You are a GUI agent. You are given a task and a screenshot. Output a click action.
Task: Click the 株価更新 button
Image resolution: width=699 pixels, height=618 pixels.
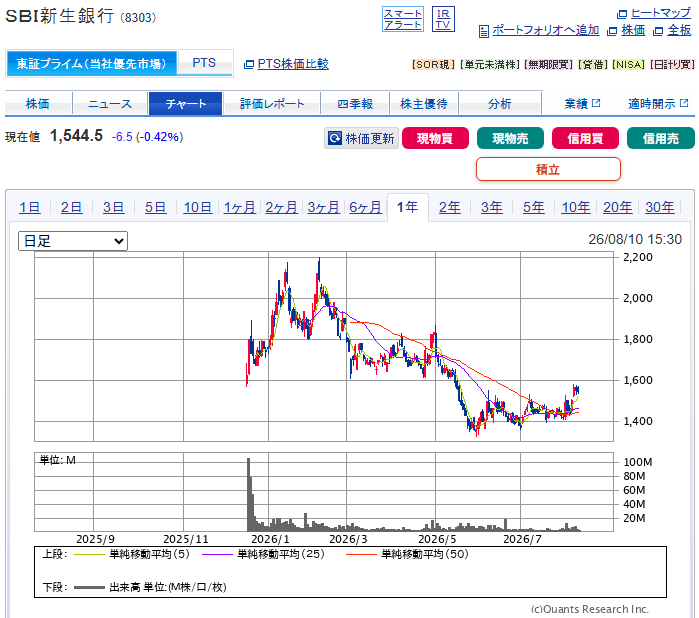point(362,138)
